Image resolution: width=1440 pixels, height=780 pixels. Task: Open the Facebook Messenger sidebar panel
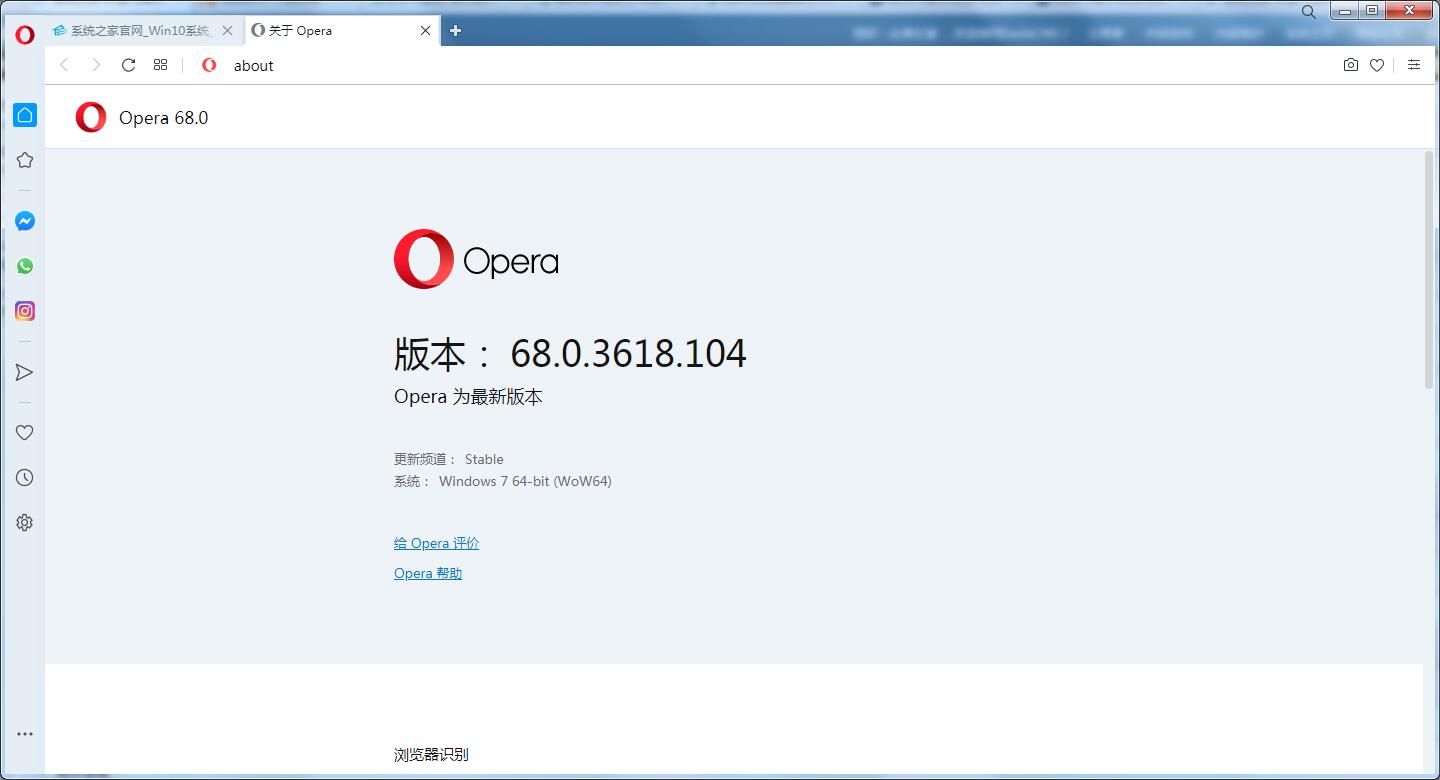point(24,220)
